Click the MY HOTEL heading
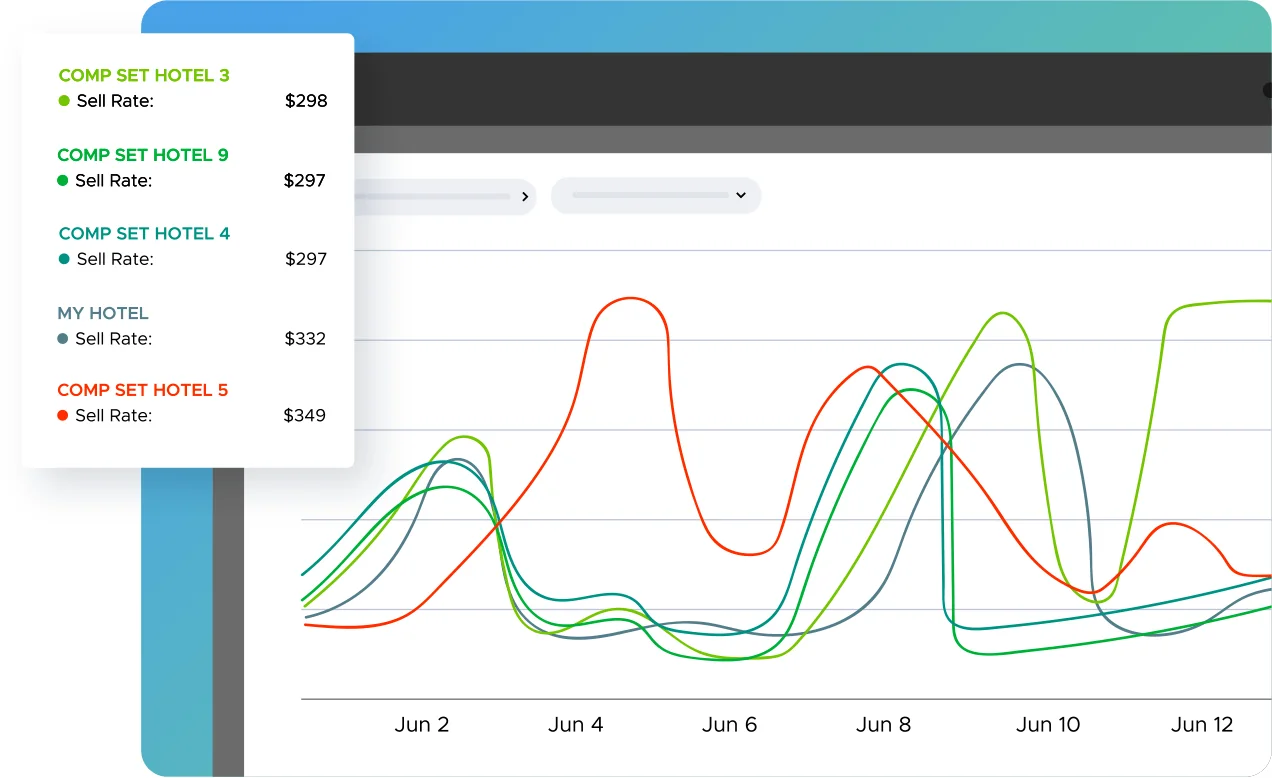The image size is (1272, 778). (103, 313)
